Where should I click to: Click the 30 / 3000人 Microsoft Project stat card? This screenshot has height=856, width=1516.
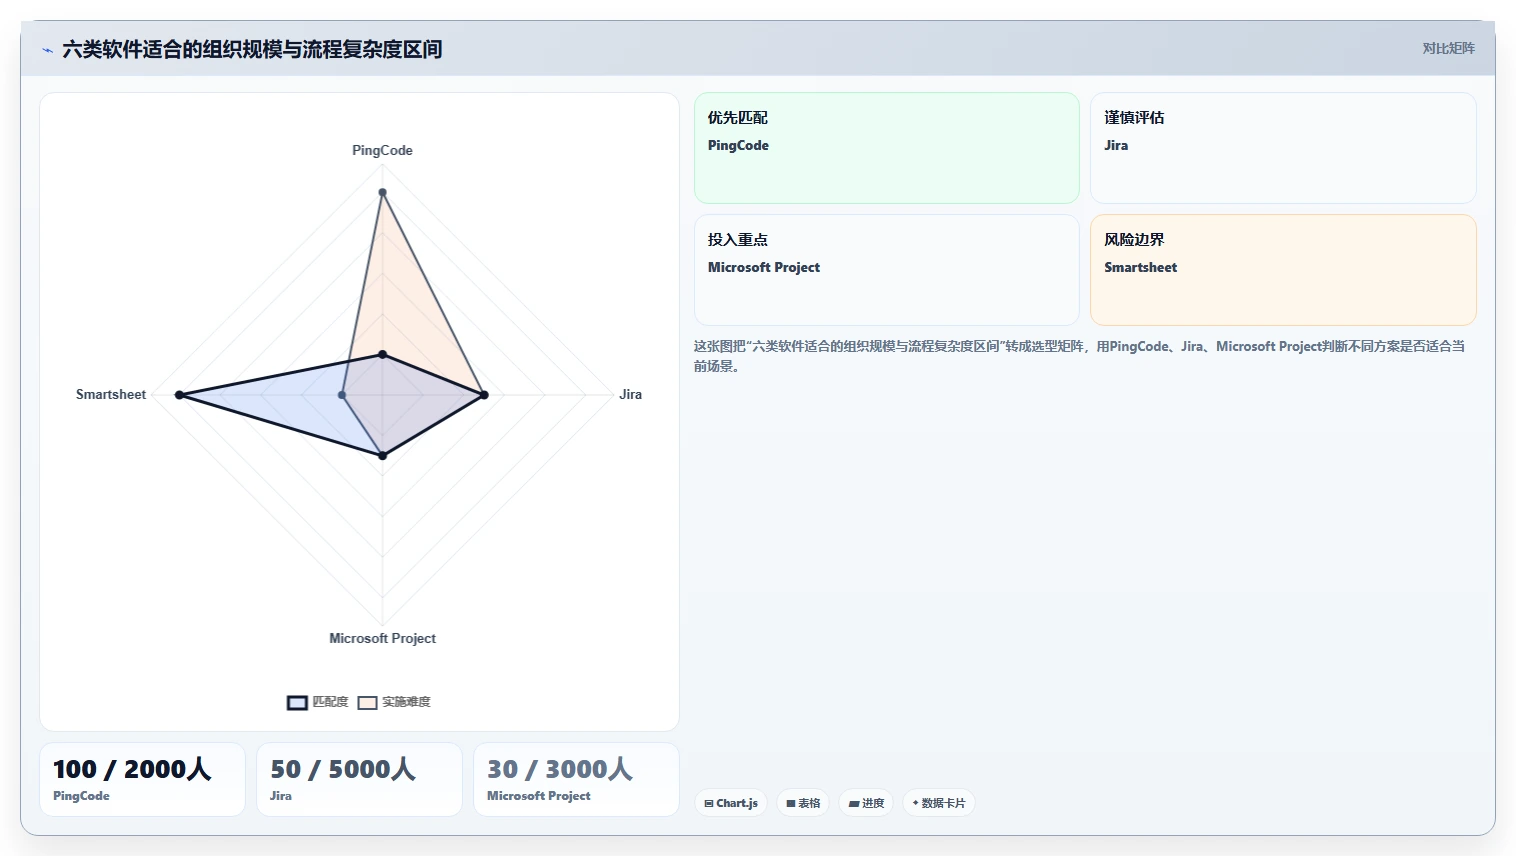click(576, 779)
